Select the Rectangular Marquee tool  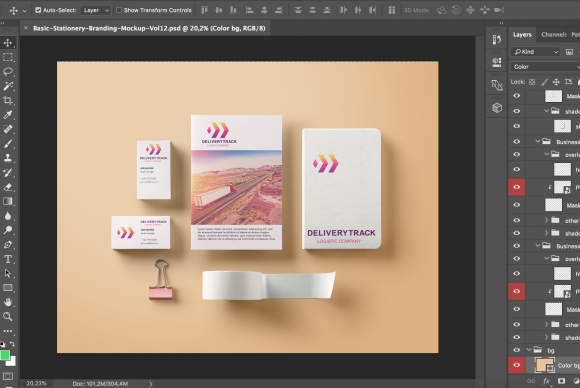pos(8,57)
